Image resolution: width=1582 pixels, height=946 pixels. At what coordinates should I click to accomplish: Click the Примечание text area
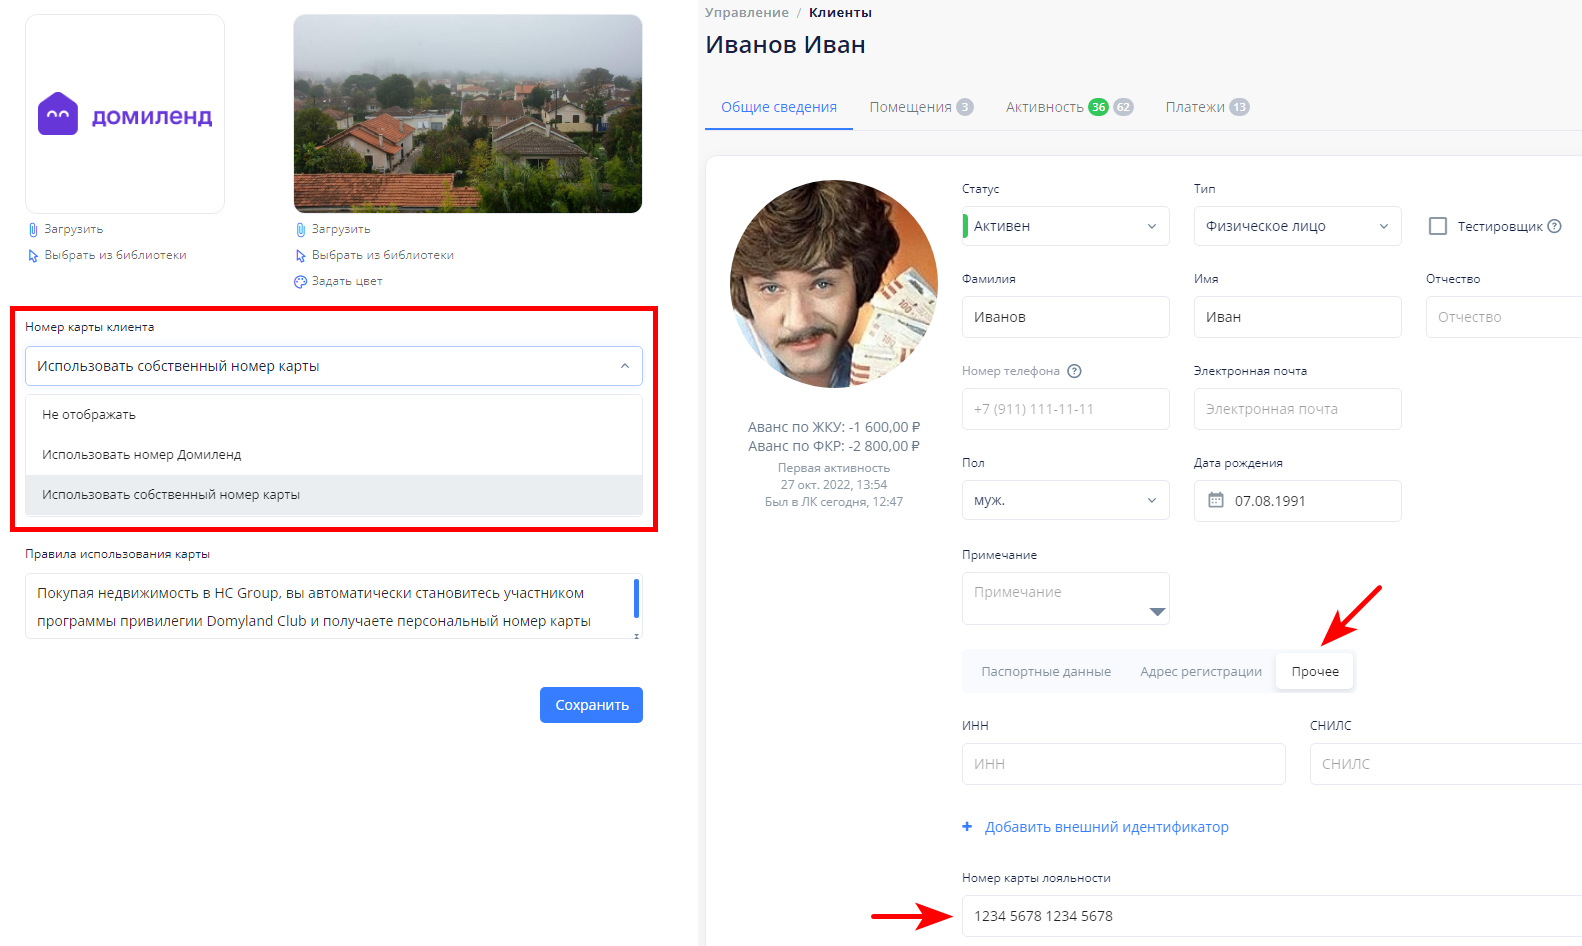(x=1065, y=598)
